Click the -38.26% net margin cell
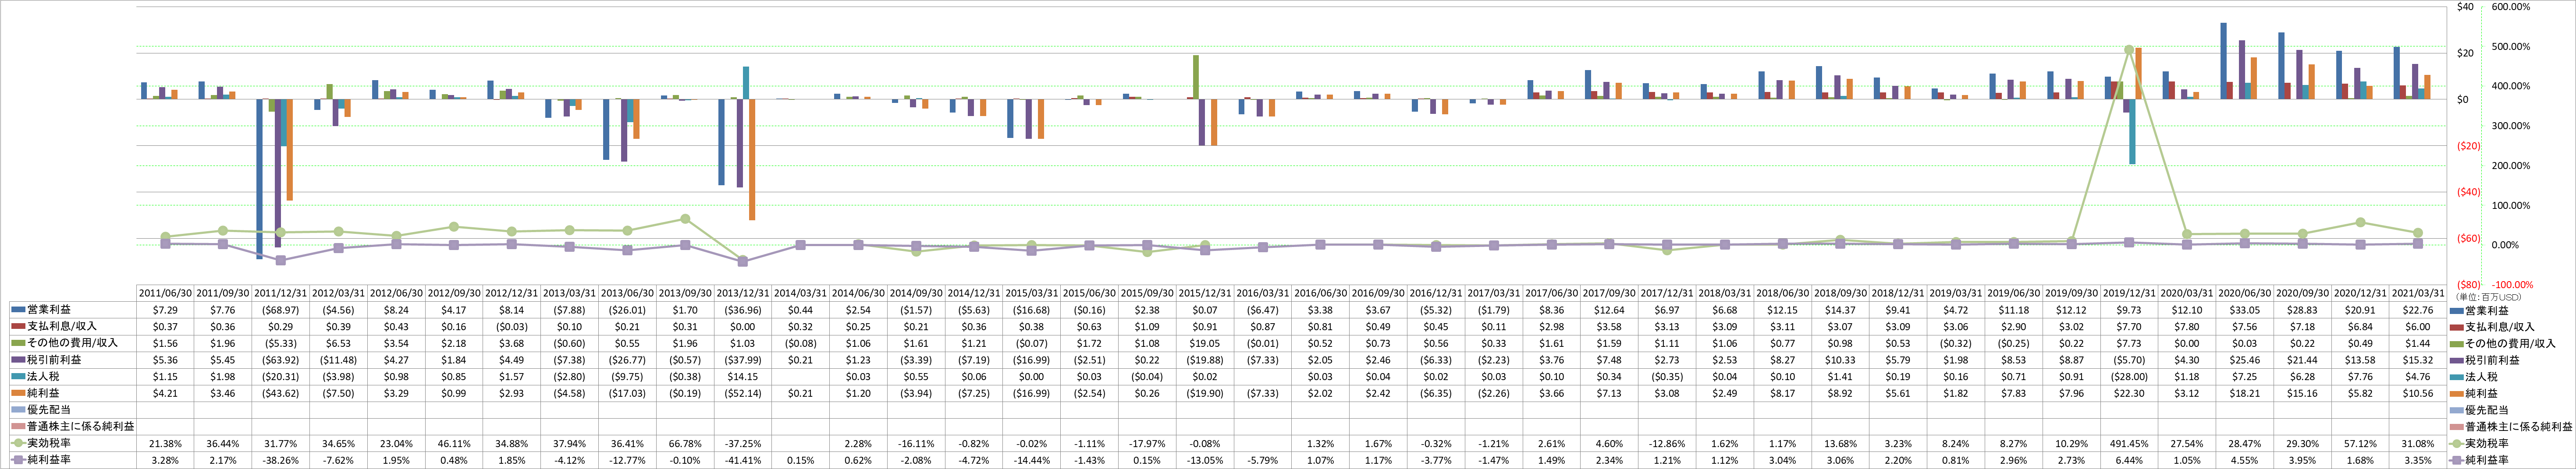This screenshot has width=2576, height=469. pyautogui.click(x=281, y=460)
